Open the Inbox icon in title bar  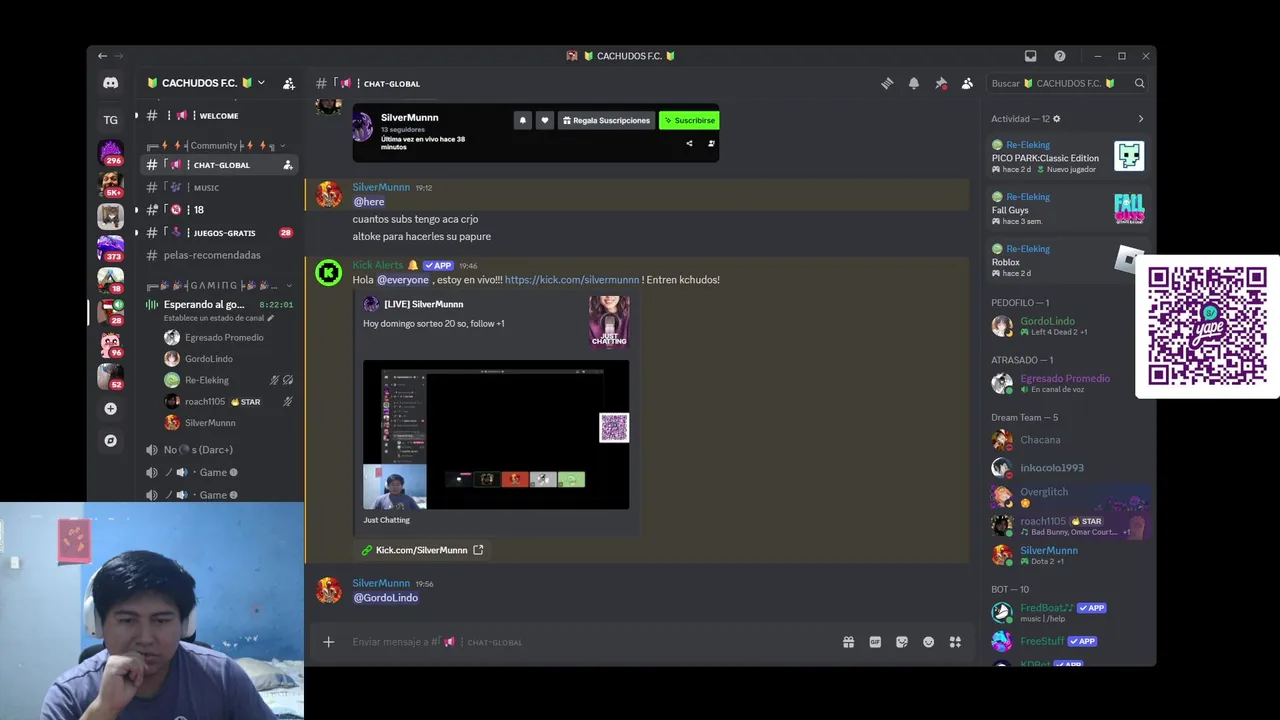point(1031,56)
